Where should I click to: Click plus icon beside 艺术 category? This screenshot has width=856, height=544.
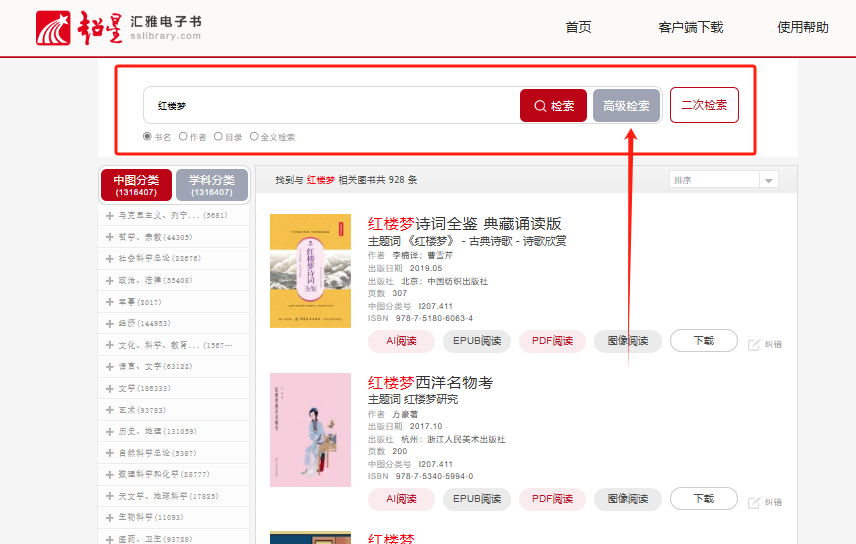pyautogui.click(x=110, y=410)
